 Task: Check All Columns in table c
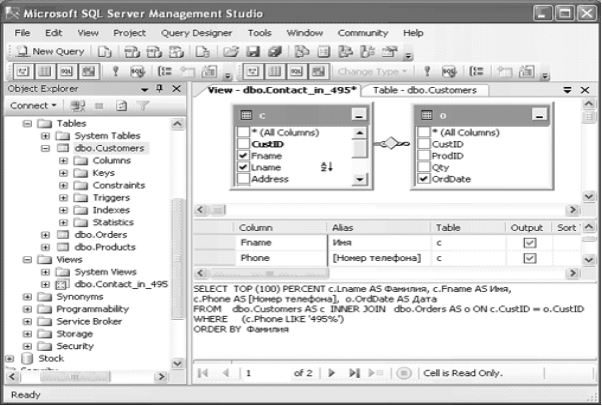pos(243,133)
